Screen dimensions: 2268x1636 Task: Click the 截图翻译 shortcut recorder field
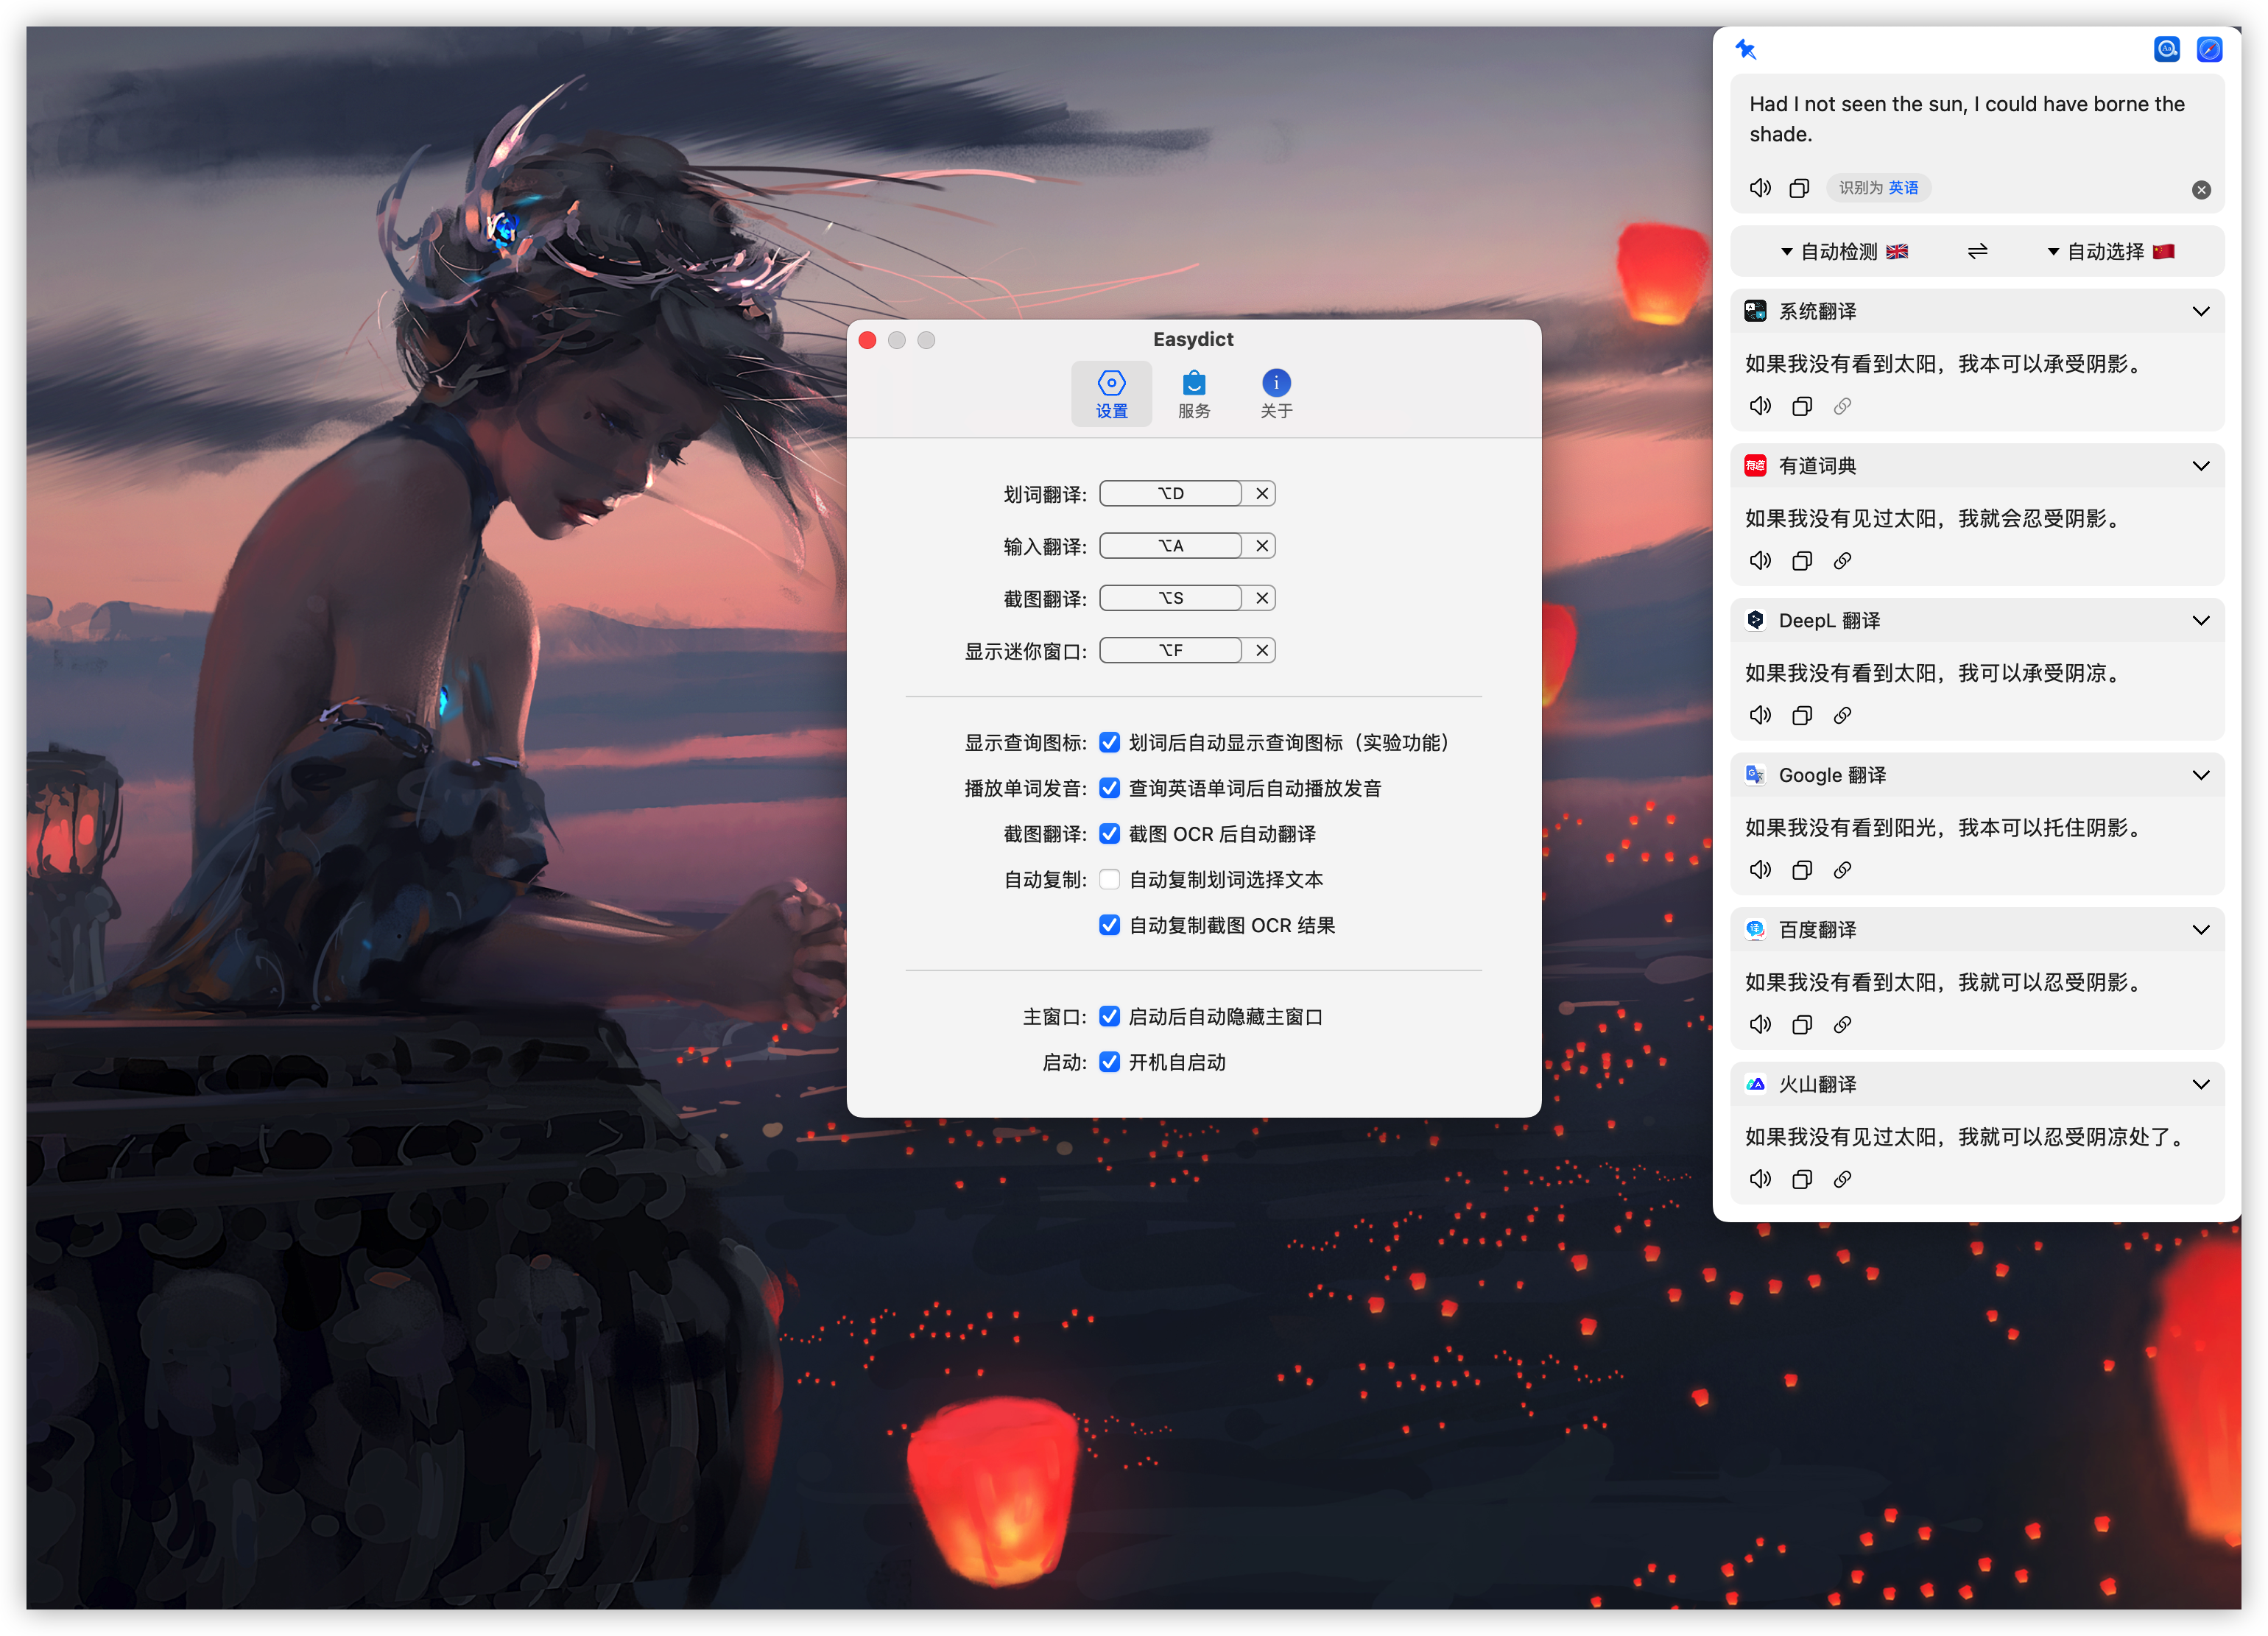tap(1170, 598)
